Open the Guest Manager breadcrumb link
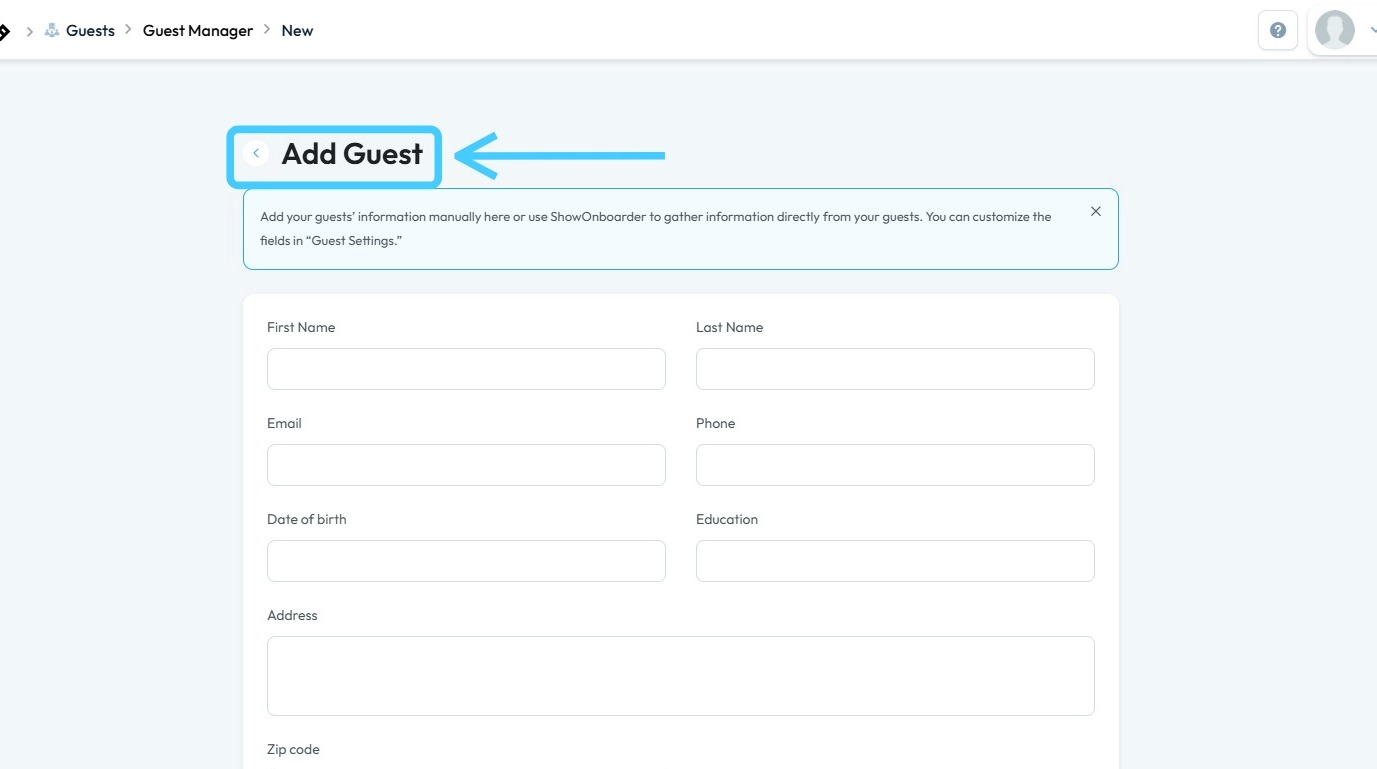The width and height of the screenshot is (1377, 769). pos(198,31)
